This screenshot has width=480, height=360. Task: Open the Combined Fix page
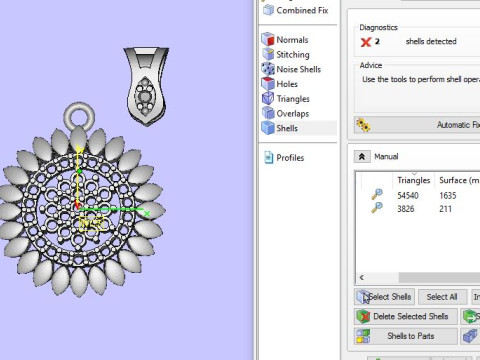pyautogui.click(x=296, y=10)
